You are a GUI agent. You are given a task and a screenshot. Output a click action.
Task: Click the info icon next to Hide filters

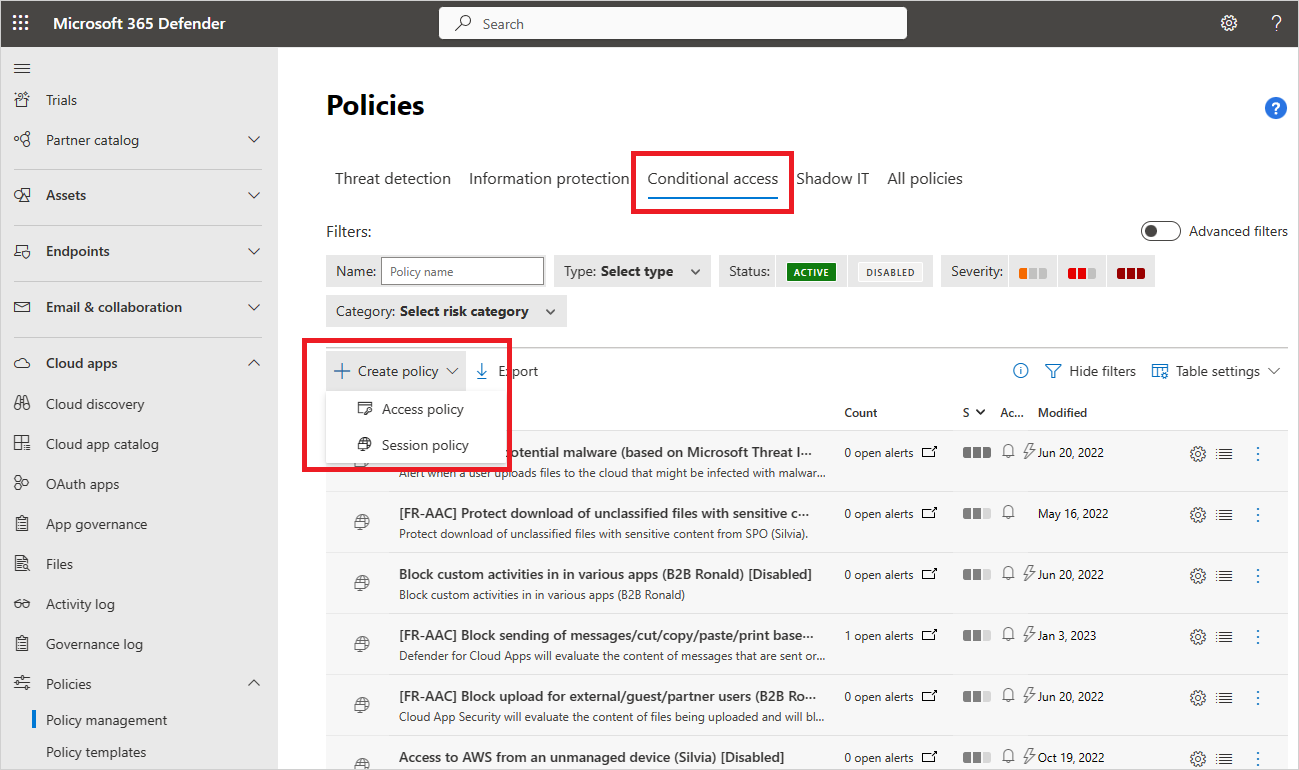[x=1020, y=370]
